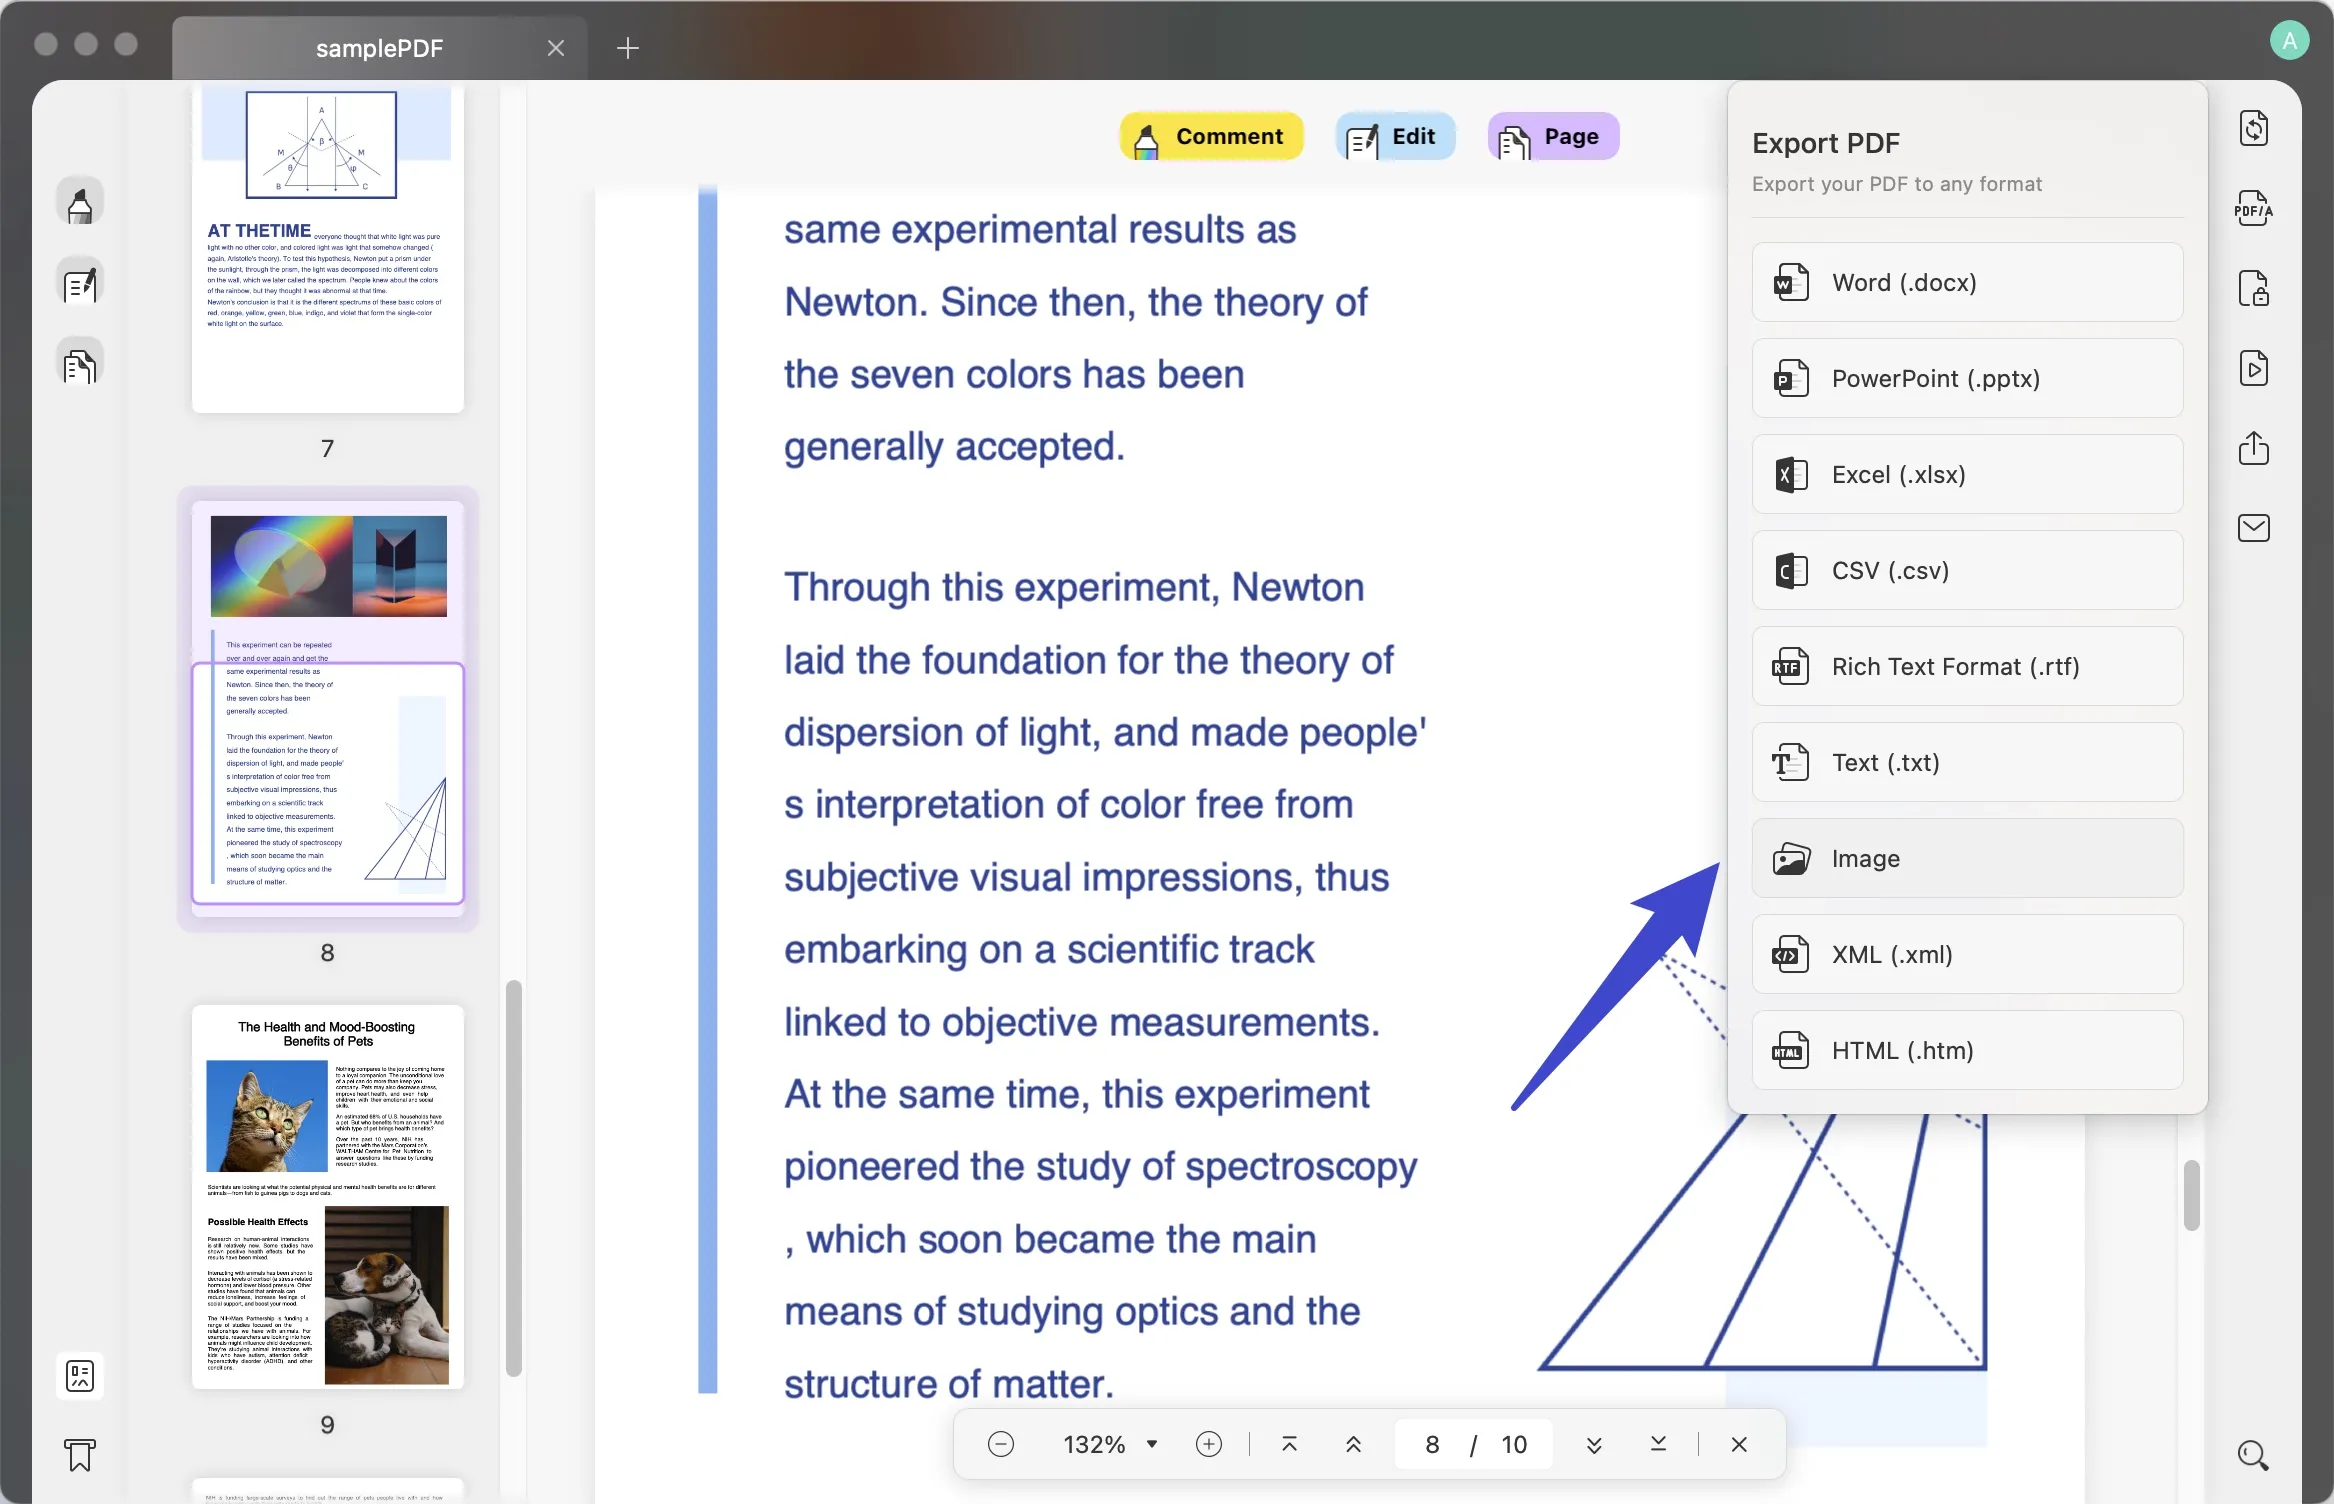Go to next page chevron

click(x=1594, y=1444)
